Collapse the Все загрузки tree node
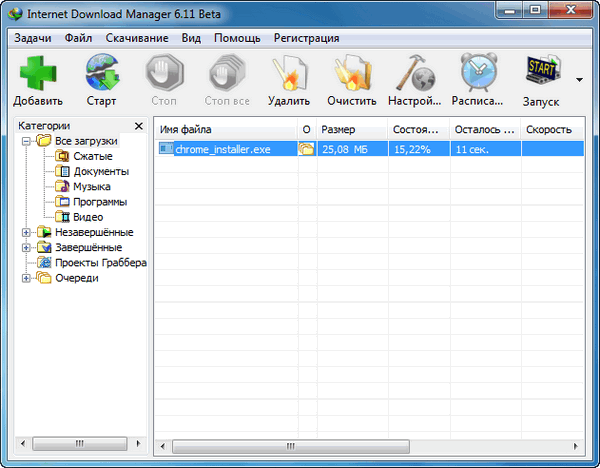Viewport: 600px width, 468px height. point(26,141)
